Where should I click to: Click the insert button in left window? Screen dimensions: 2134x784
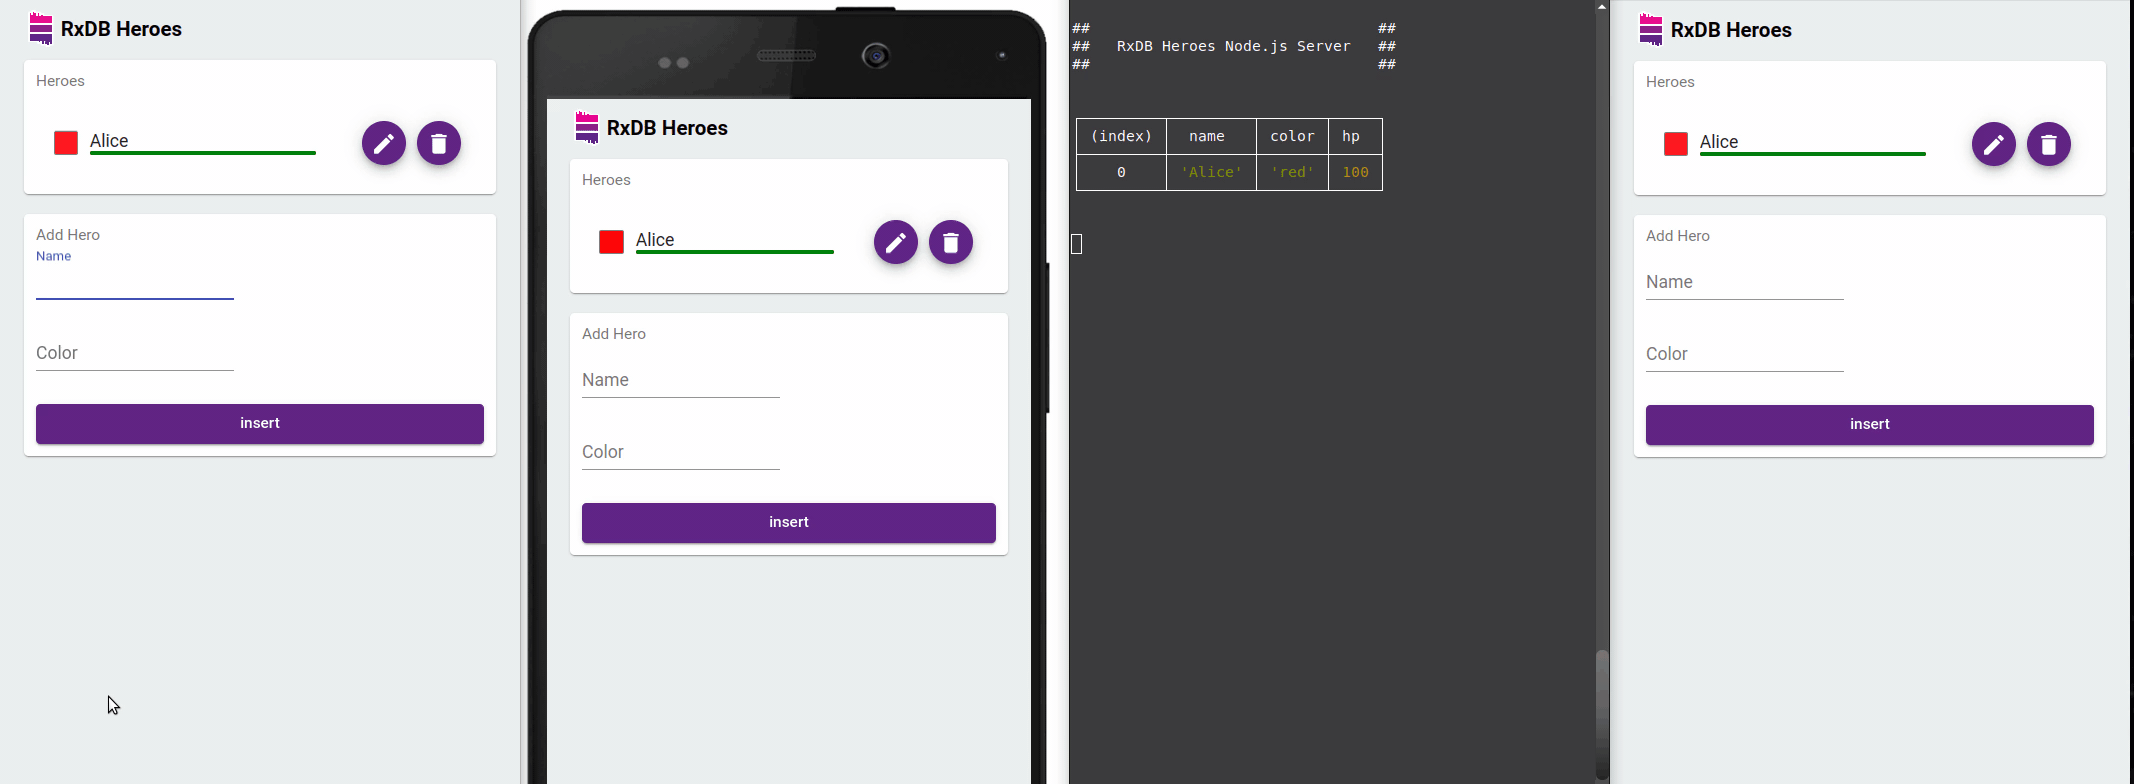260,424
